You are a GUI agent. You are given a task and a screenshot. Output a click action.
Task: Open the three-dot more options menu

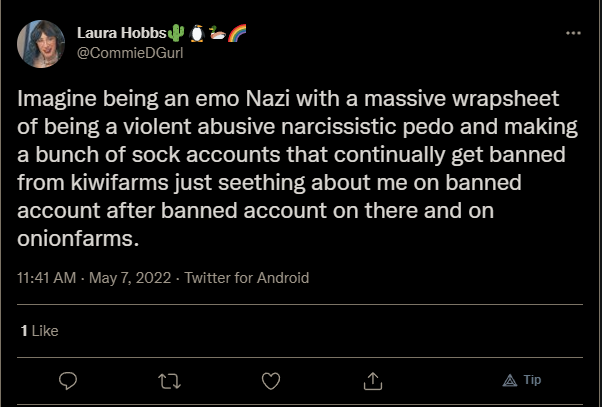(573, 33)
